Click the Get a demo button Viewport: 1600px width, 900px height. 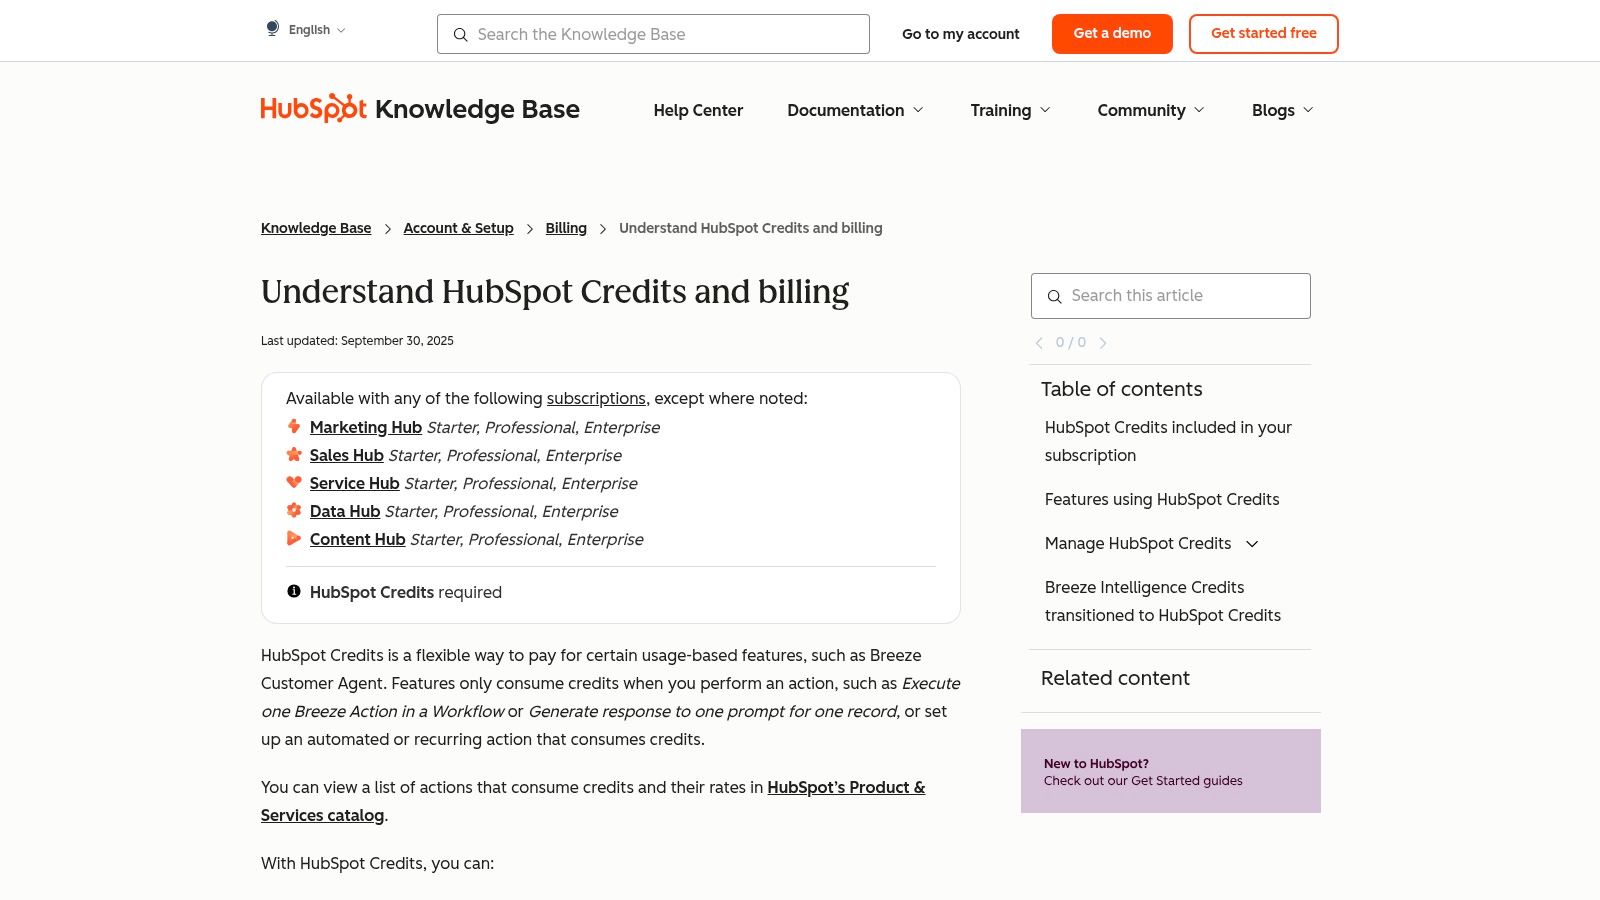[1112, 33]
